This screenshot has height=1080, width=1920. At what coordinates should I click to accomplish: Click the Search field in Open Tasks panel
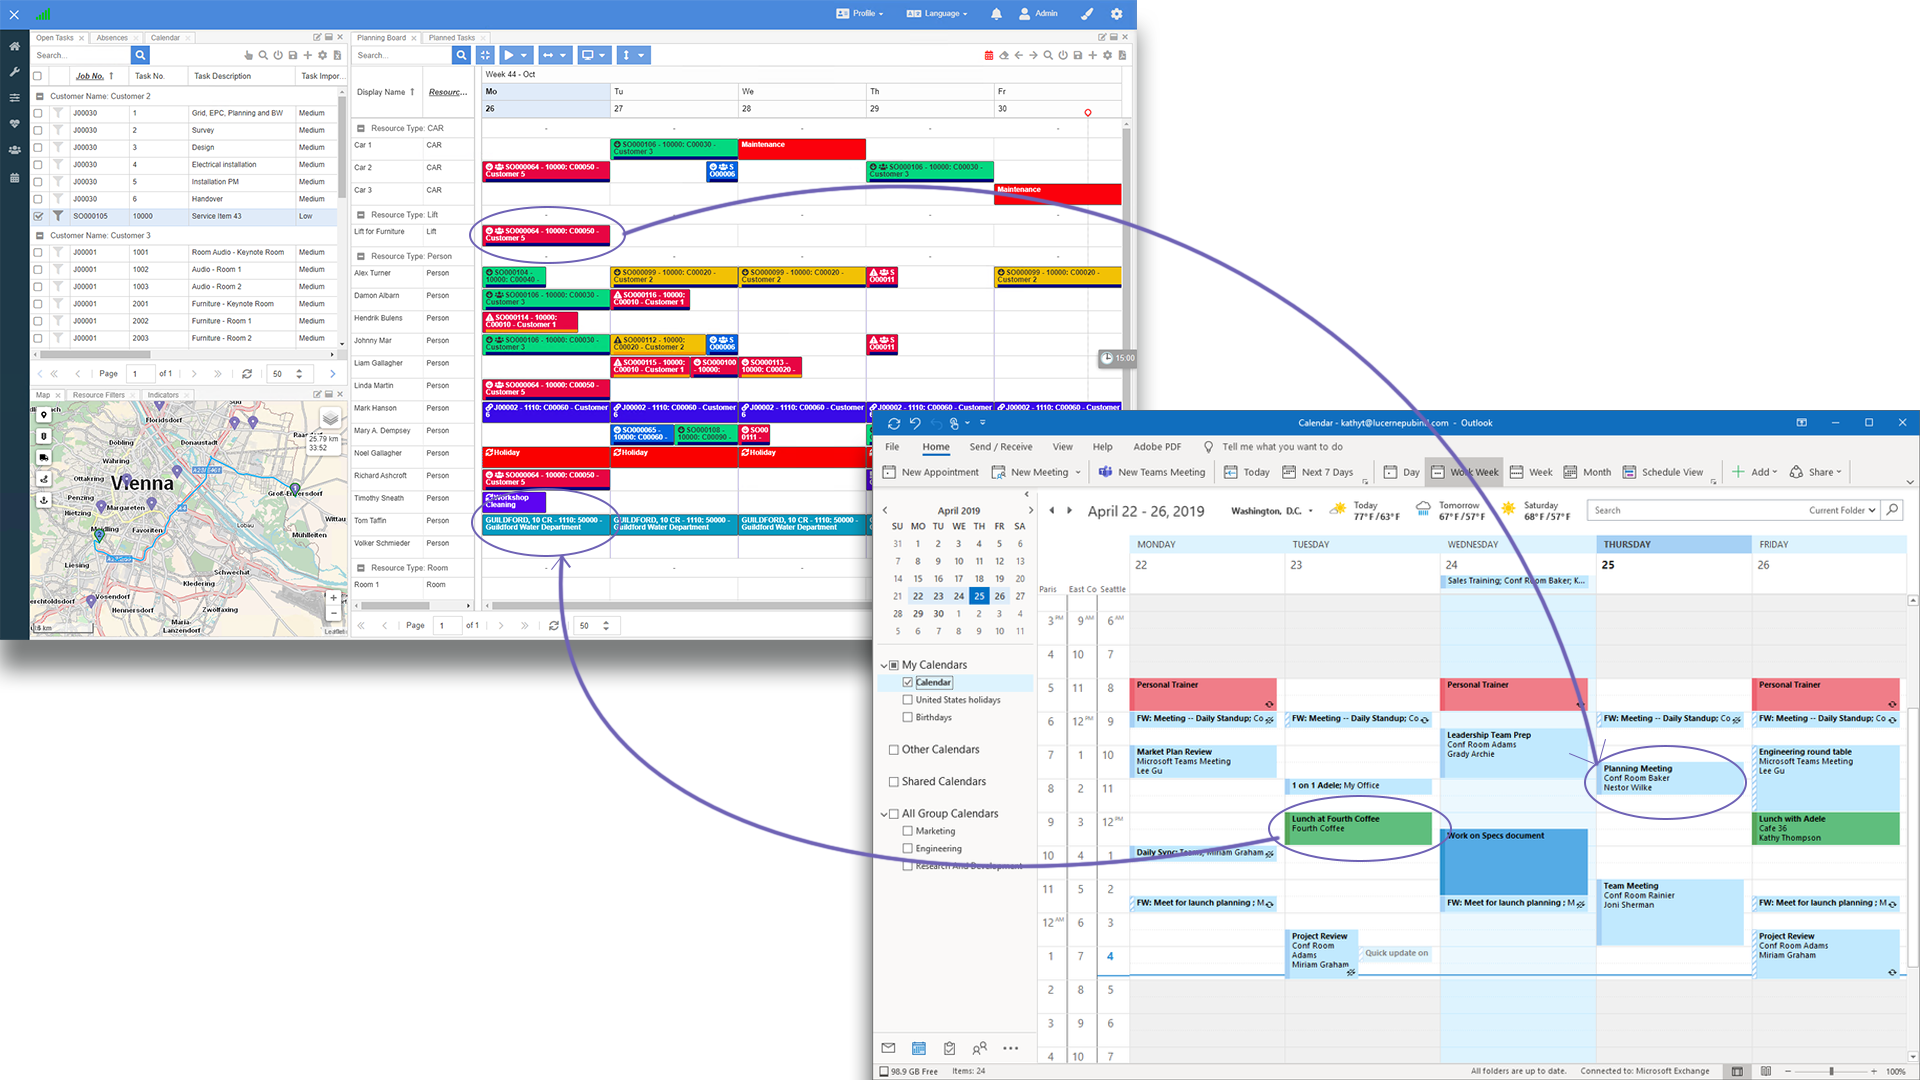[x=81, y=55]
